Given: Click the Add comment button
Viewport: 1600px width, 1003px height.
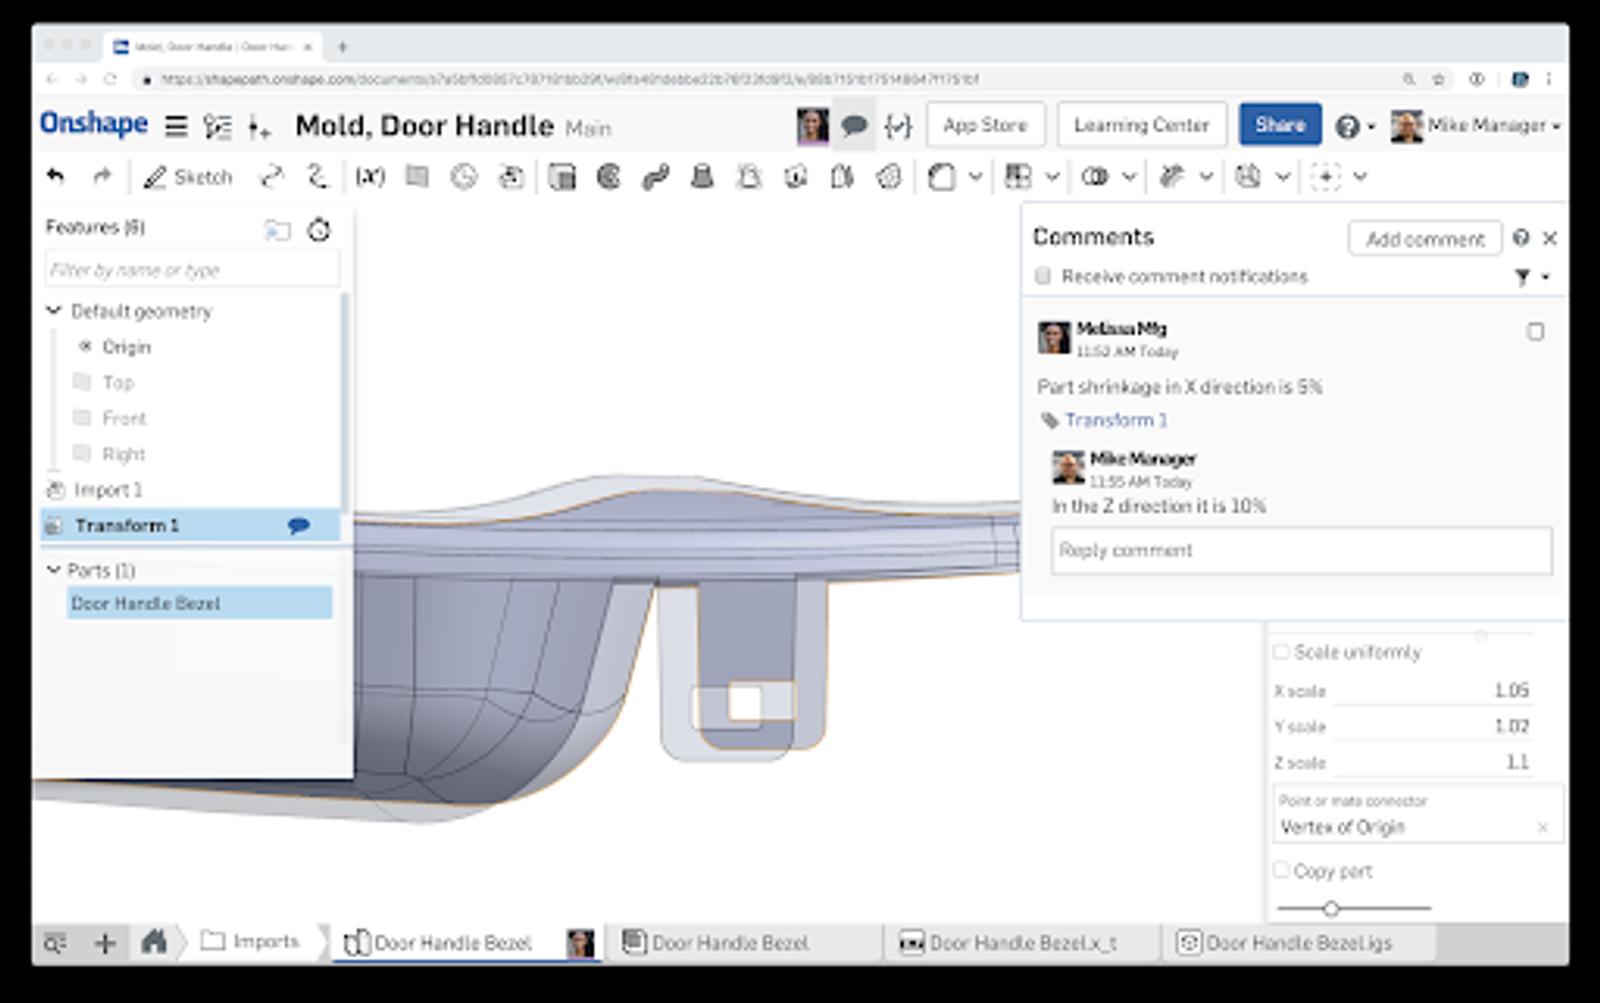Looking at the screenshot, I should tap(1424, 239).
